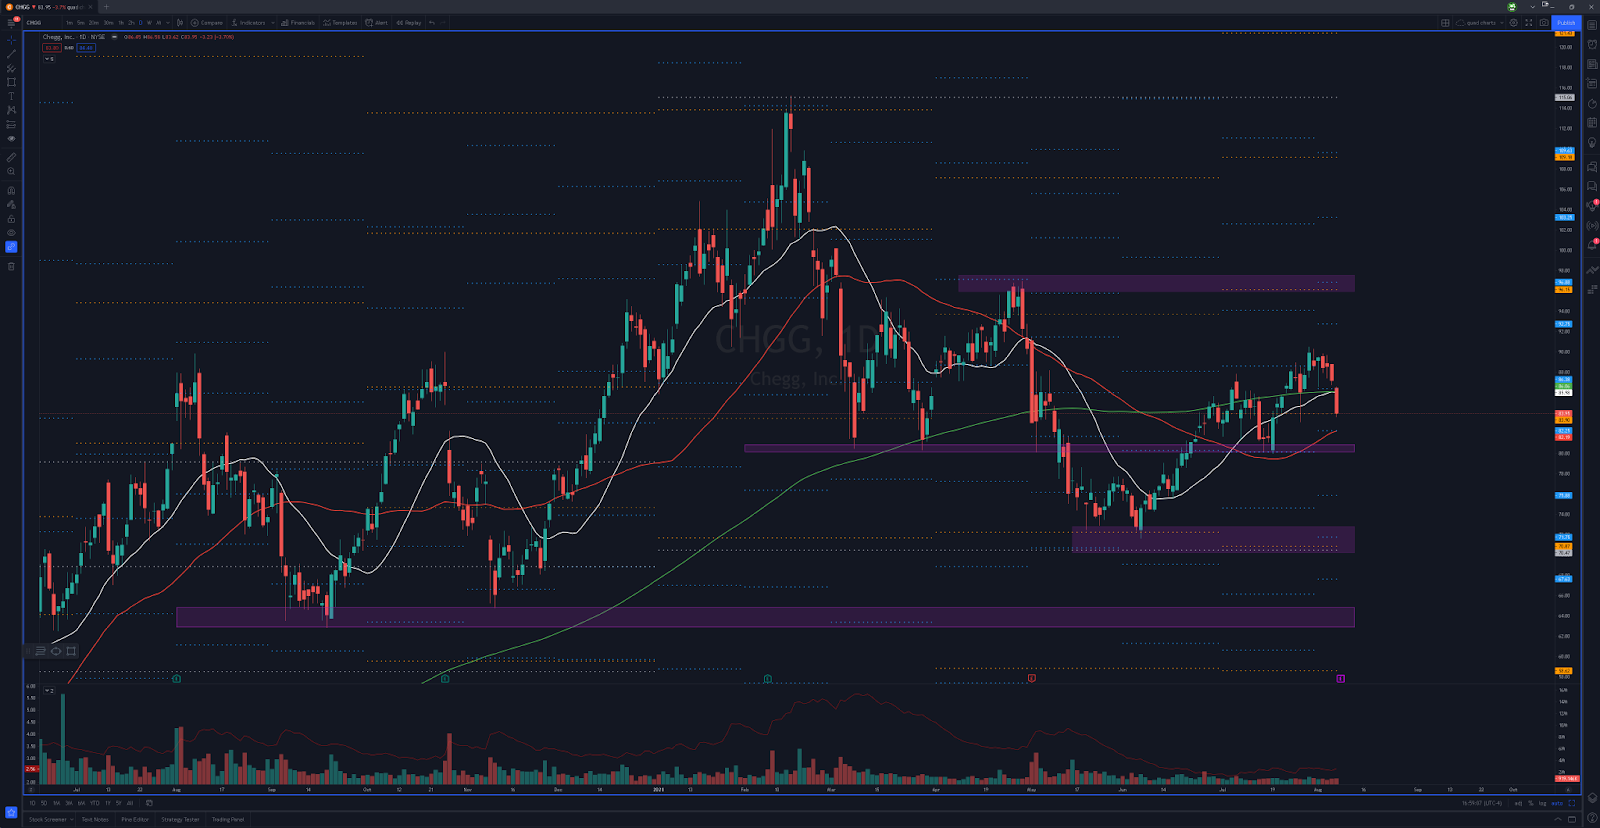Click the red earnings marker on timeline
Viewport: 1600px width, 828px height.
(x=1031, y=678)
